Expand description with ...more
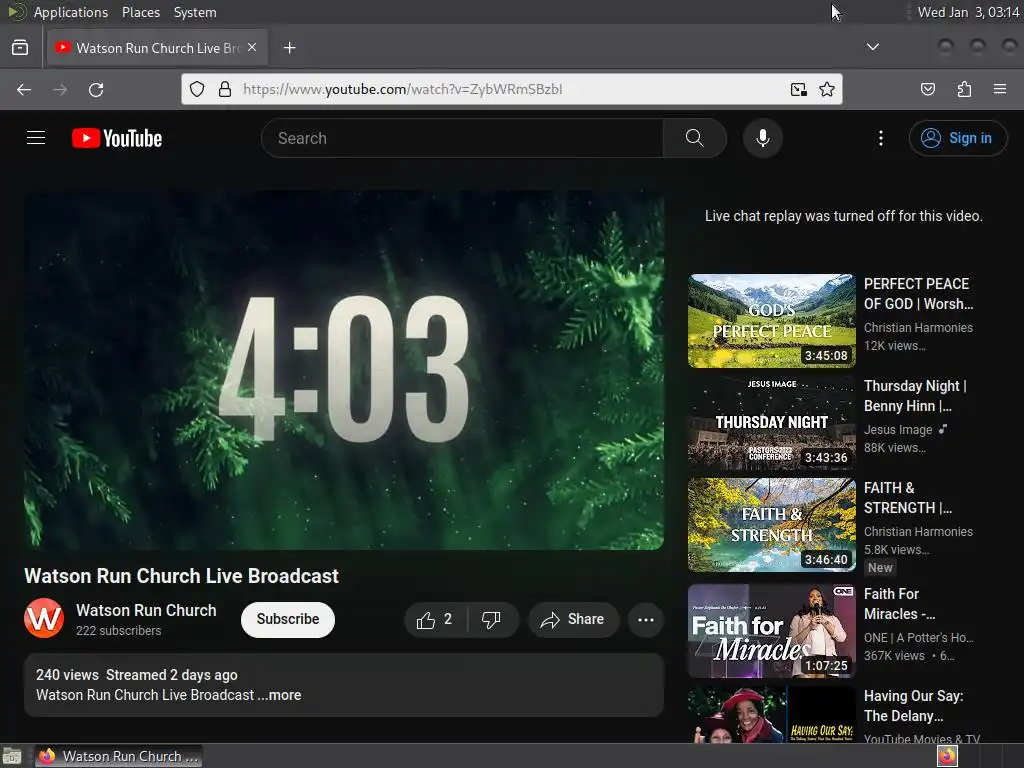The image size is (1024, 768). click(280, 696)
